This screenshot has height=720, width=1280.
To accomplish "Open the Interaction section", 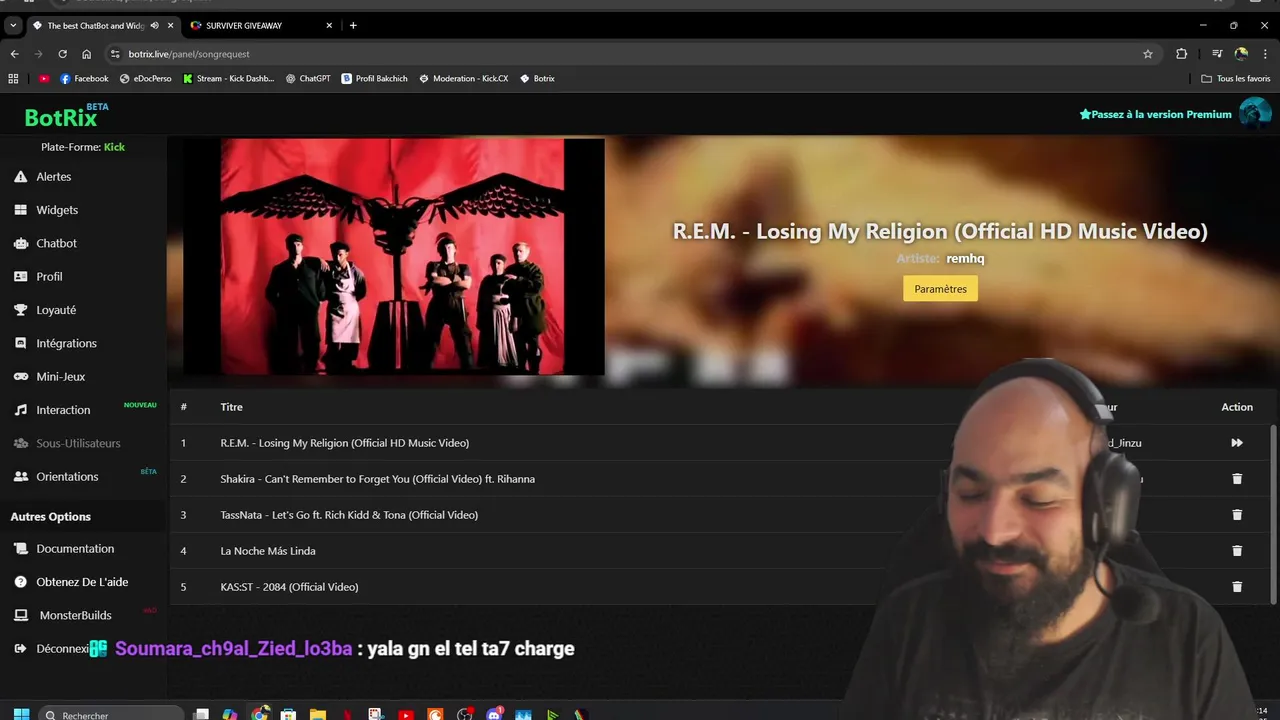I will tap(63, 410).
